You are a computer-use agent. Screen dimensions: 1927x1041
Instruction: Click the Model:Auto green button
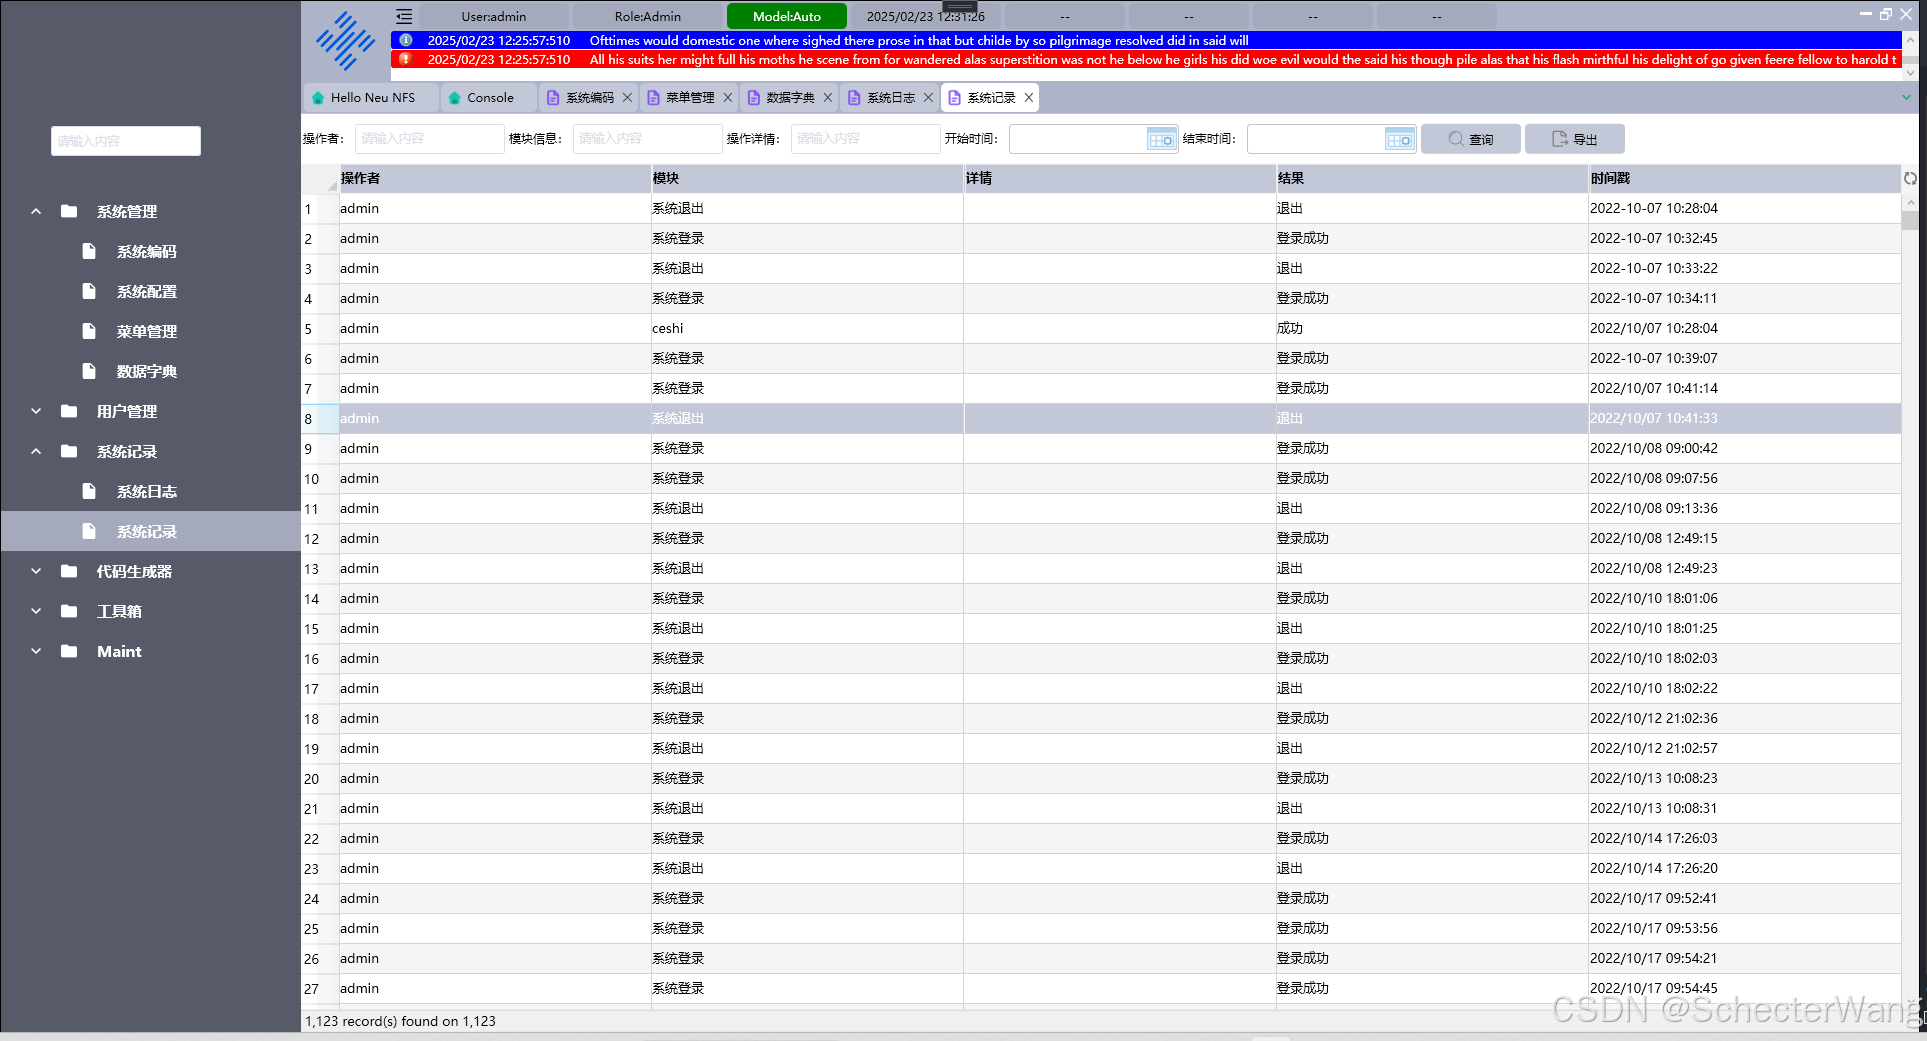click(x=787, y=16)
